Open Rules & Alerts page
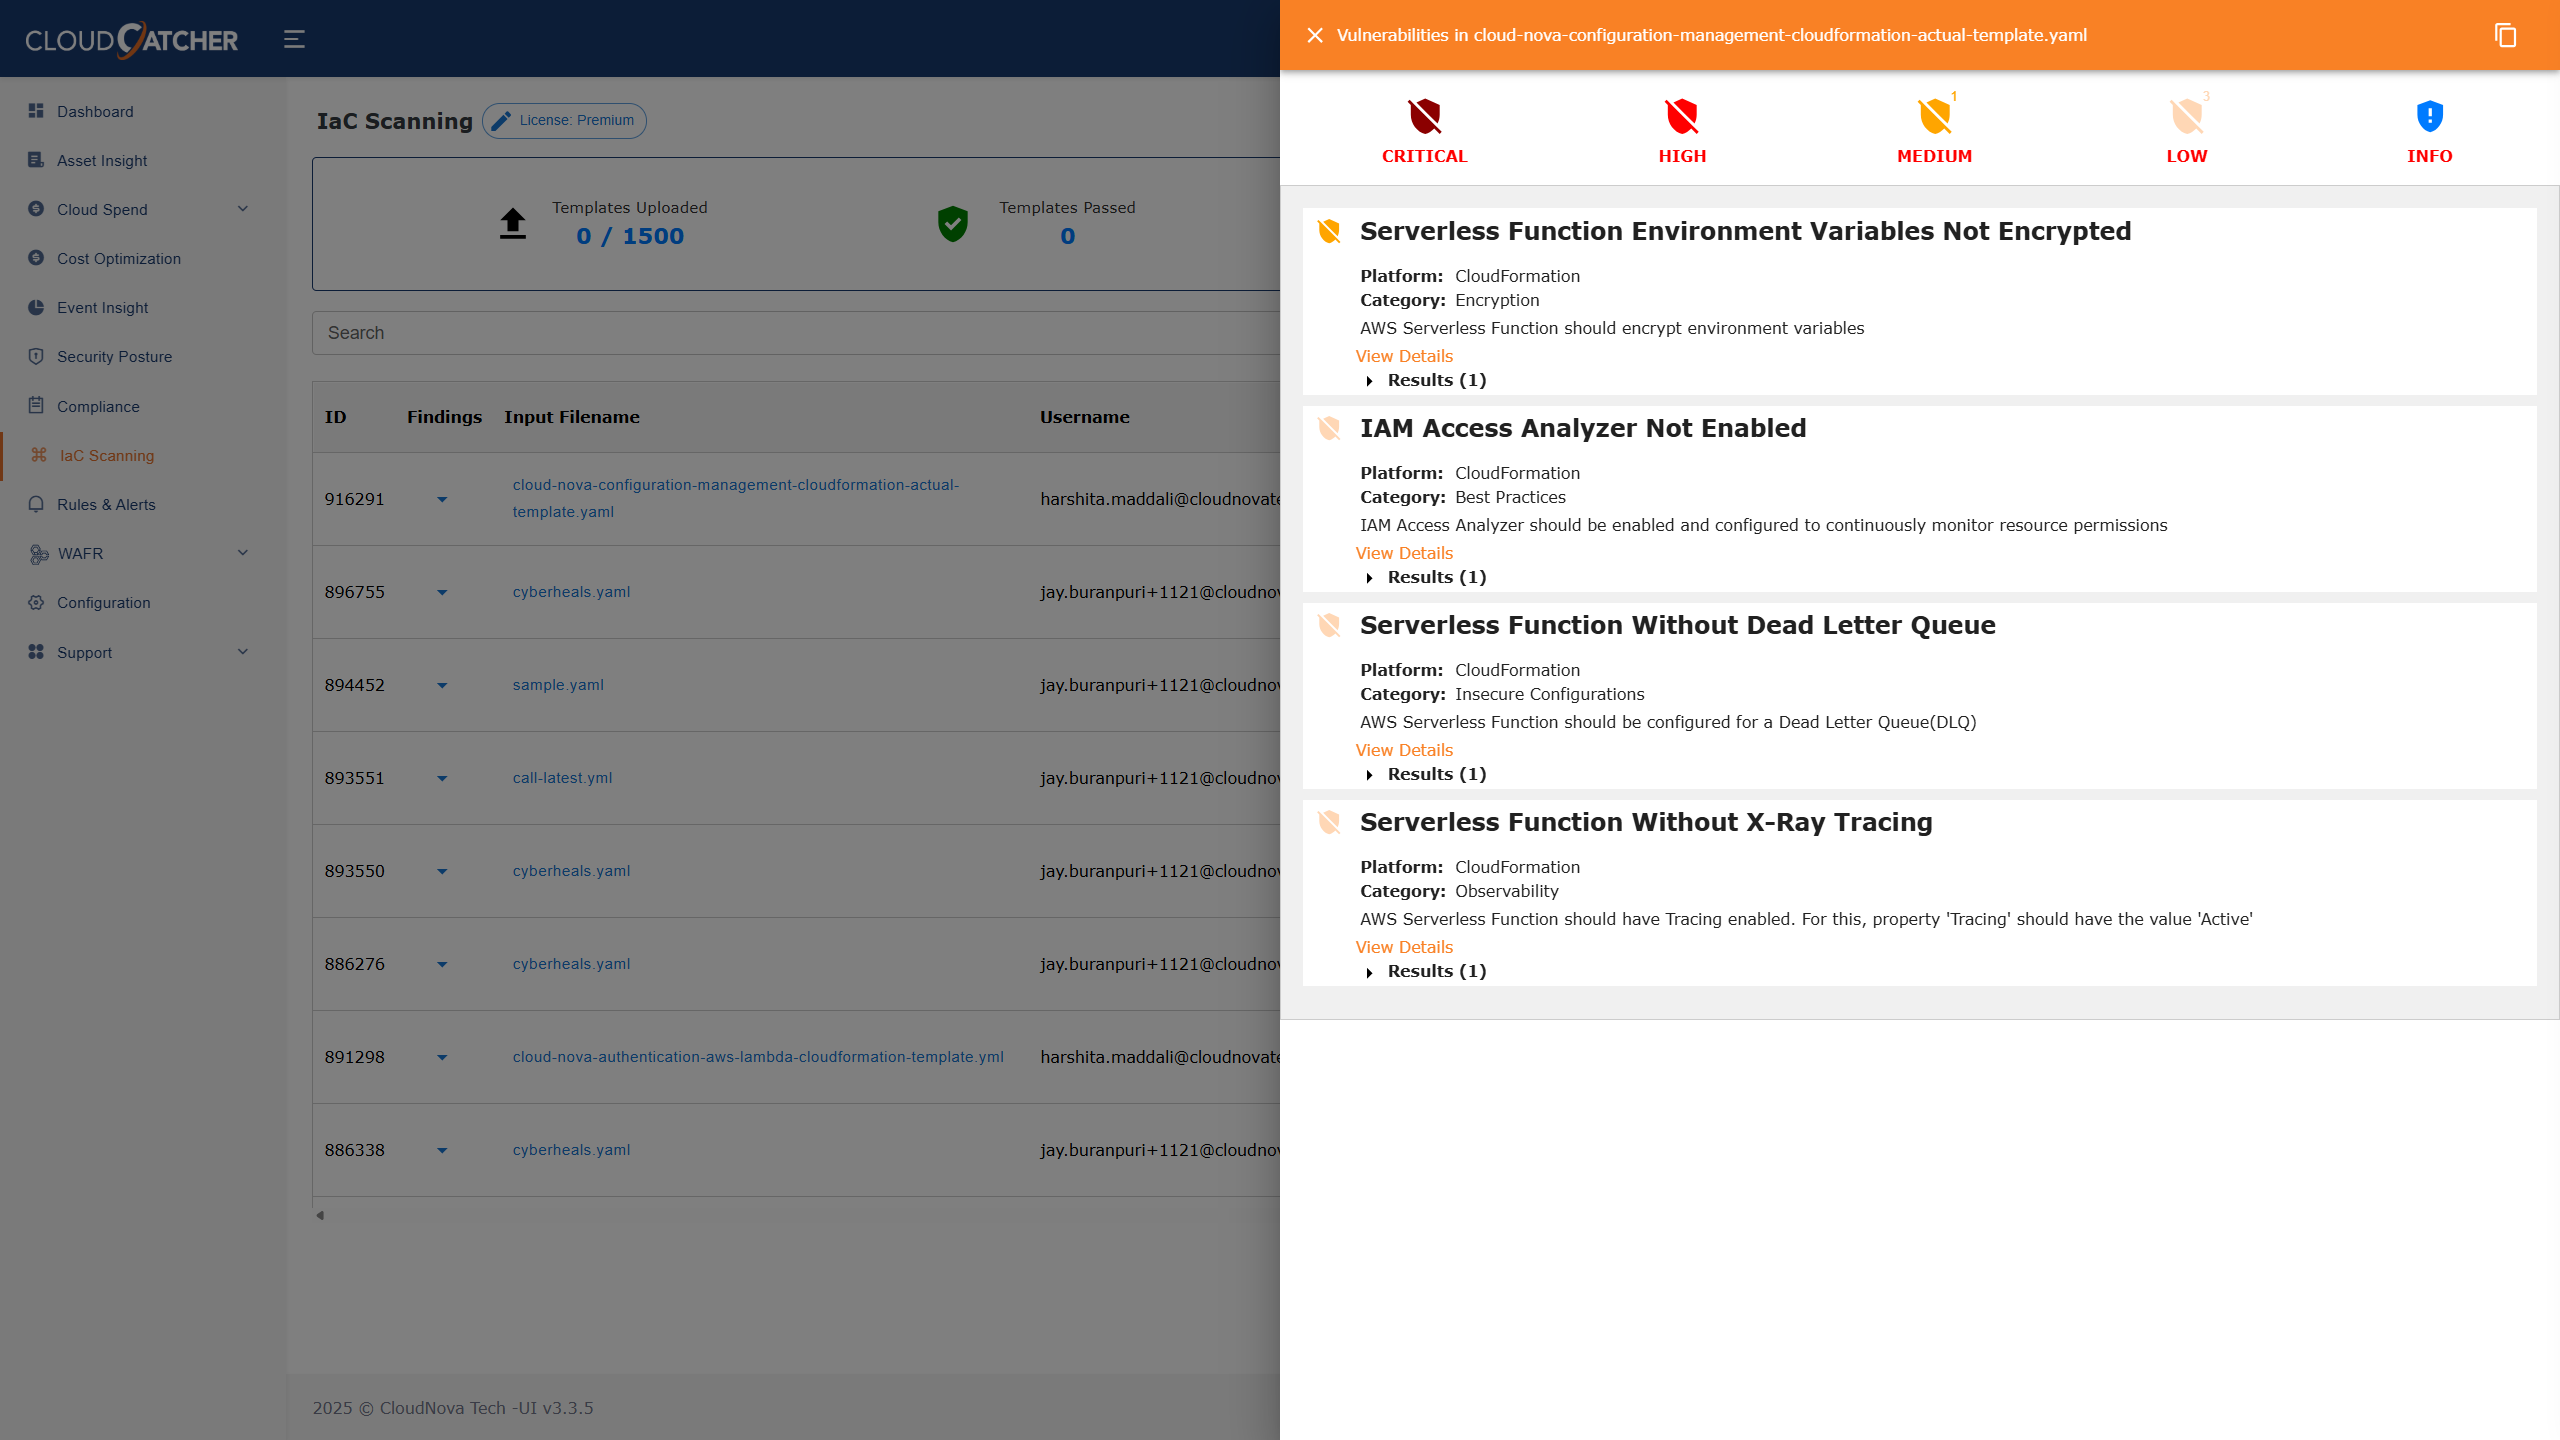Viewport: 2560px width, 1440px height. (106, 504)
